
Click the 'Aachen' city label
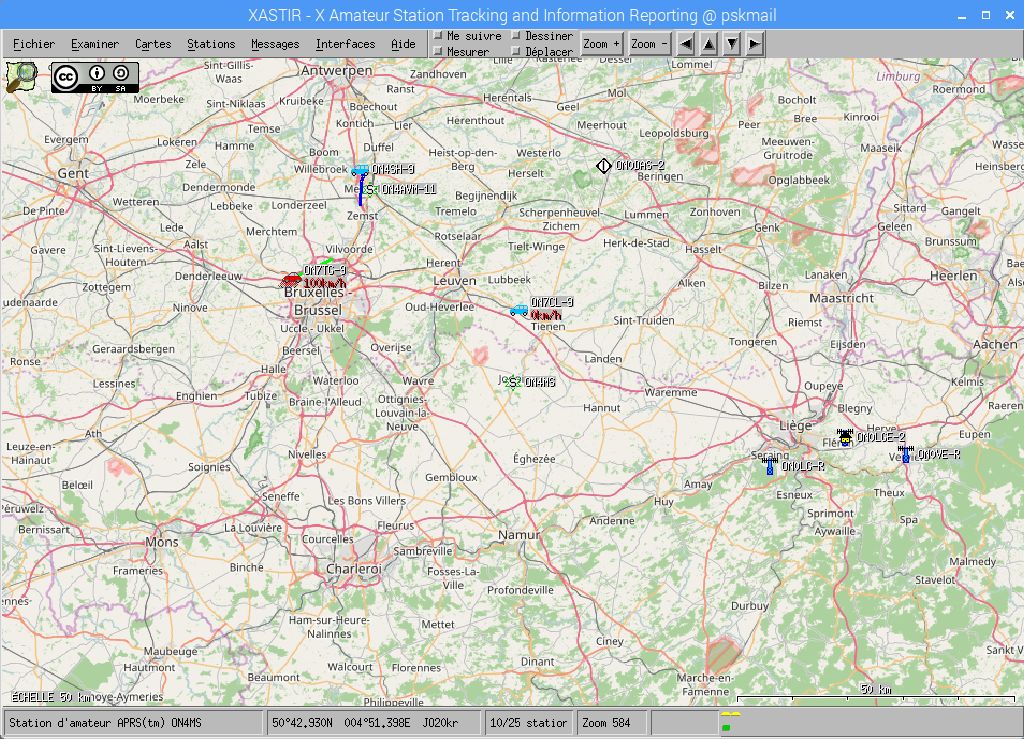tap(995, 344)
